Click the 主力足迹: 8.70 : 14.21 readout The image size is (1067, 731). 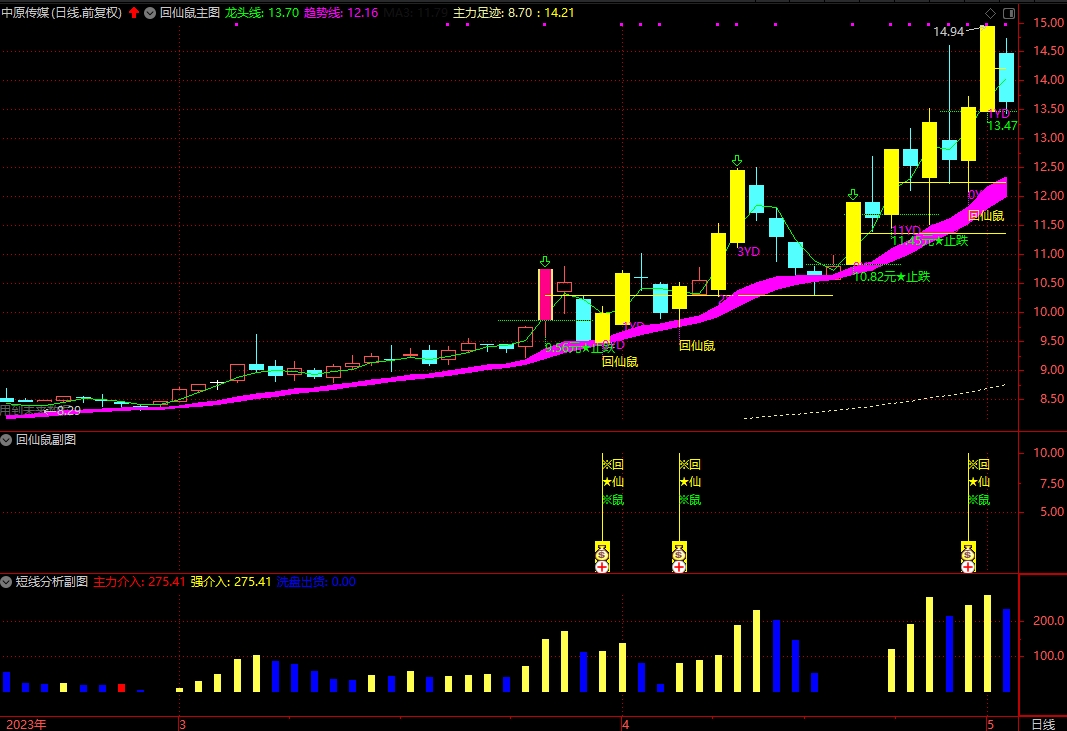[x=514, y=12]
